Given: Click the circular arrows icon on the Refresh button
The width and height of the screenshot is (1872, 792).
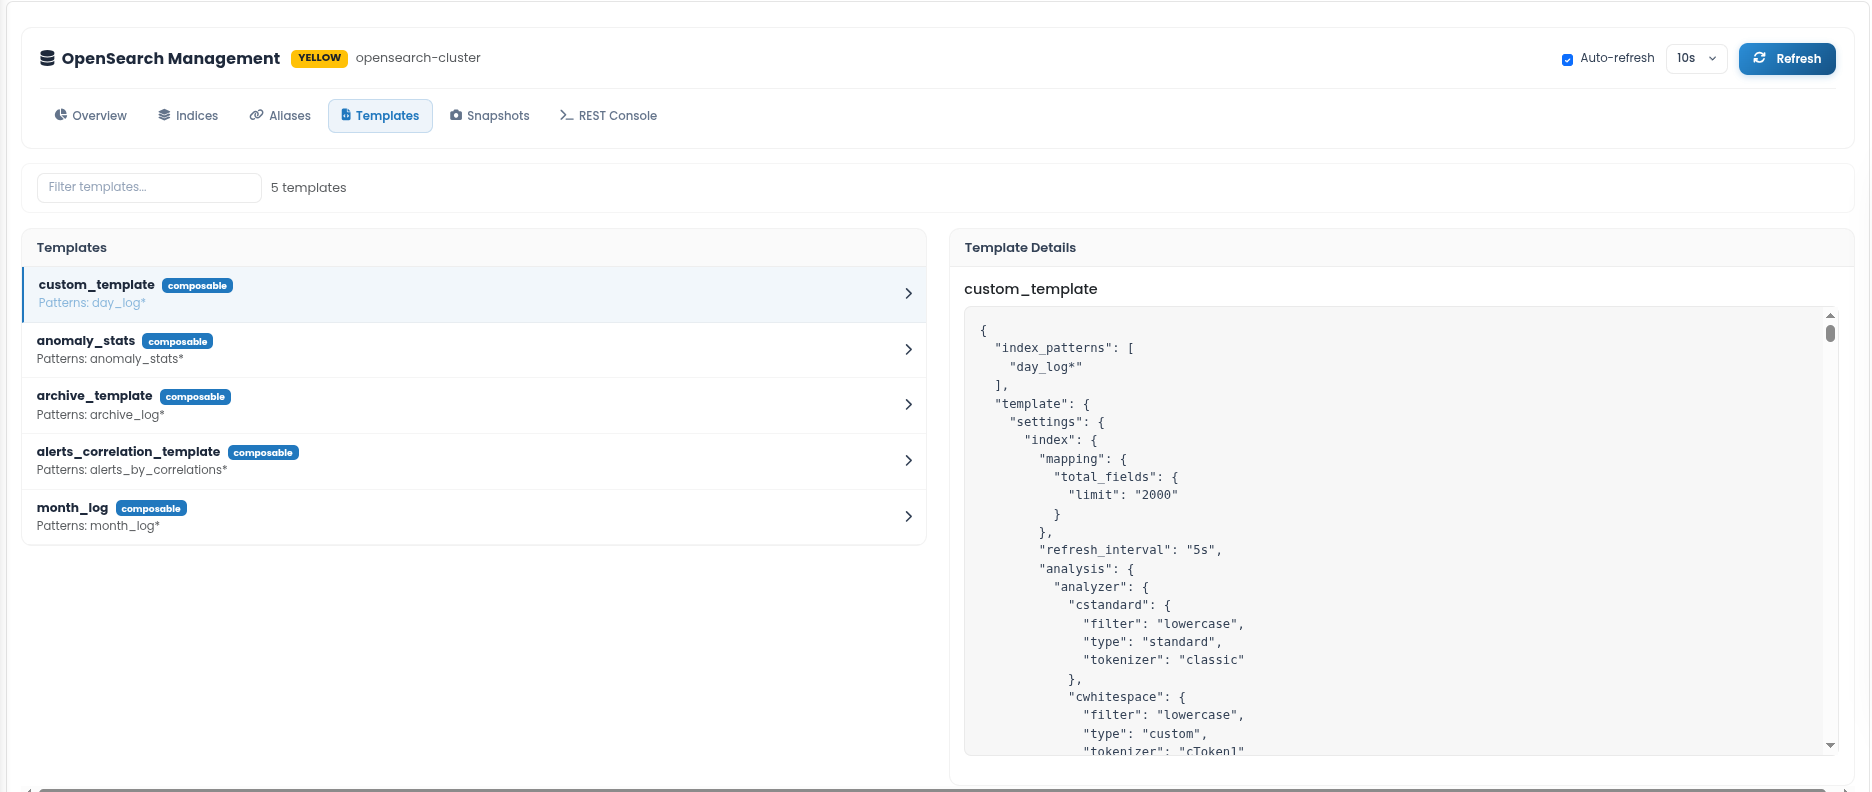Looking at the screenshot, I should click(x=1760, y=58).
